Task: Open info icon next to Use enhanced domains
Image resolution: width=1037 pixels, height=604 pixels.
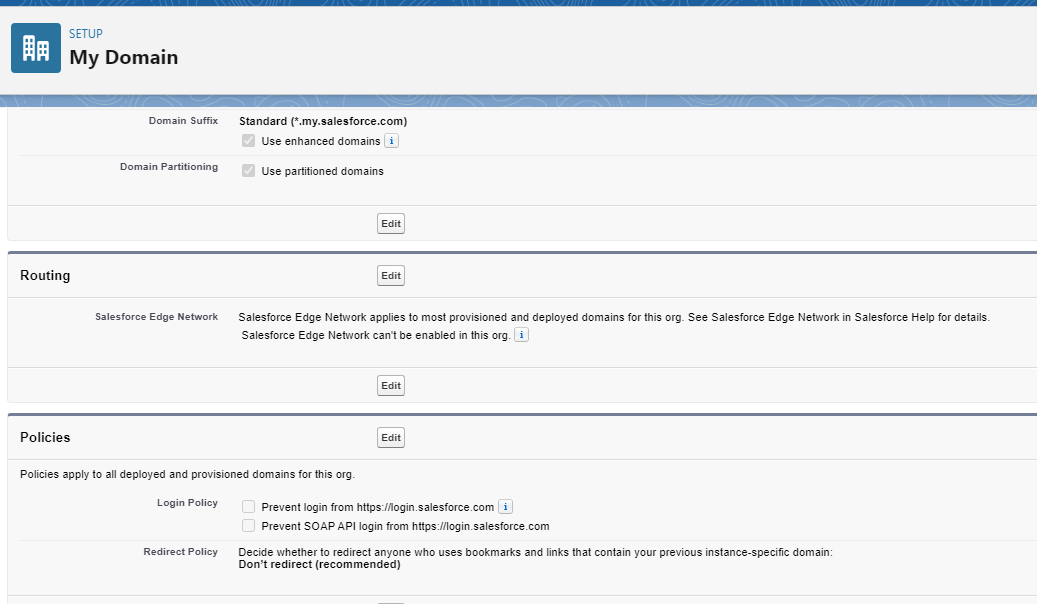Action: point(392,141)
